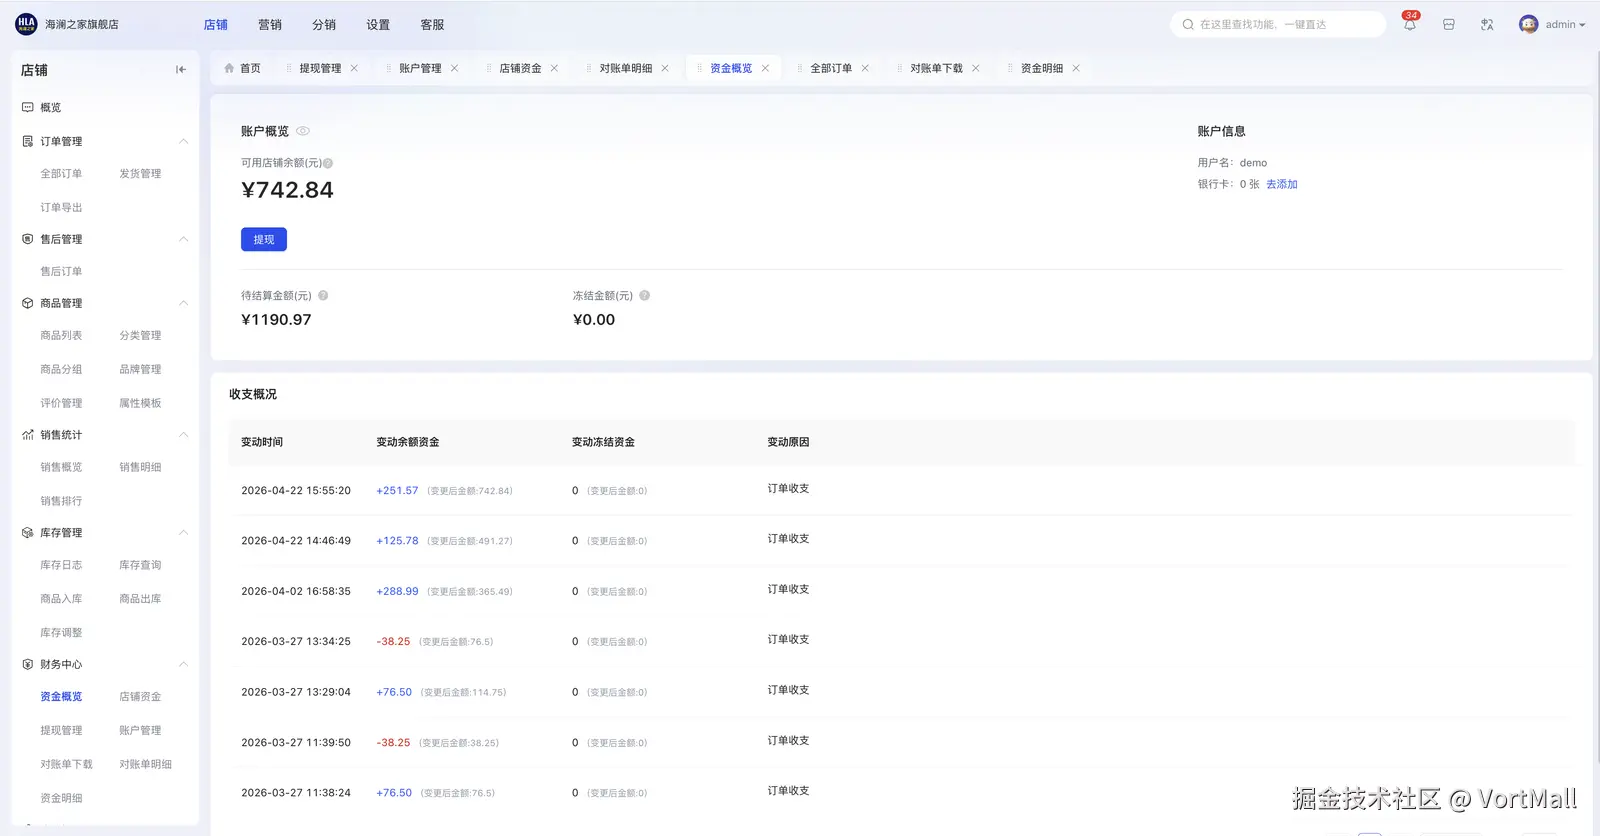Open 设置 top menu
This screenshot has height=836, width=1600.
[x=378, y=25]
